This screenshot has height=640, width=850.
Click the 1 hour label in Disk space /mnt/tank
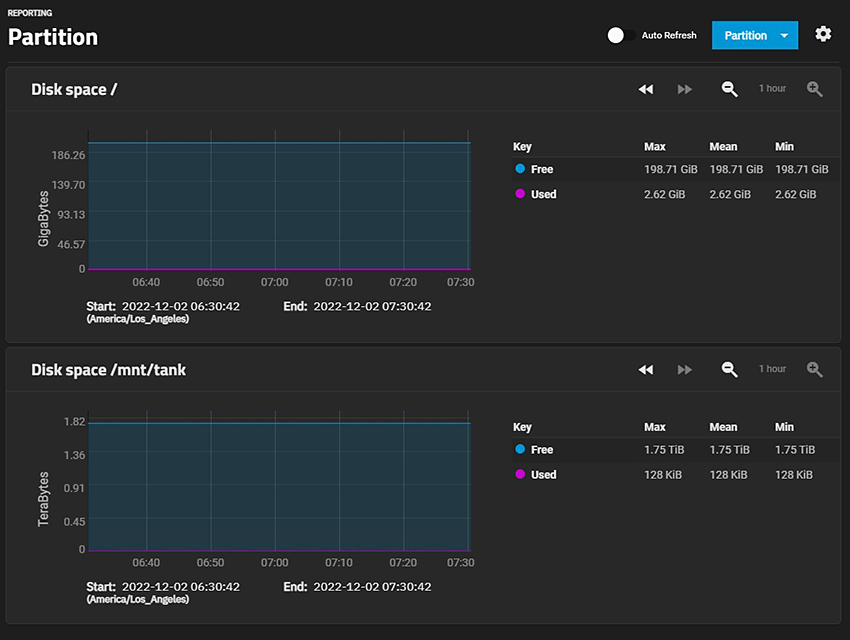click(772, 369)
